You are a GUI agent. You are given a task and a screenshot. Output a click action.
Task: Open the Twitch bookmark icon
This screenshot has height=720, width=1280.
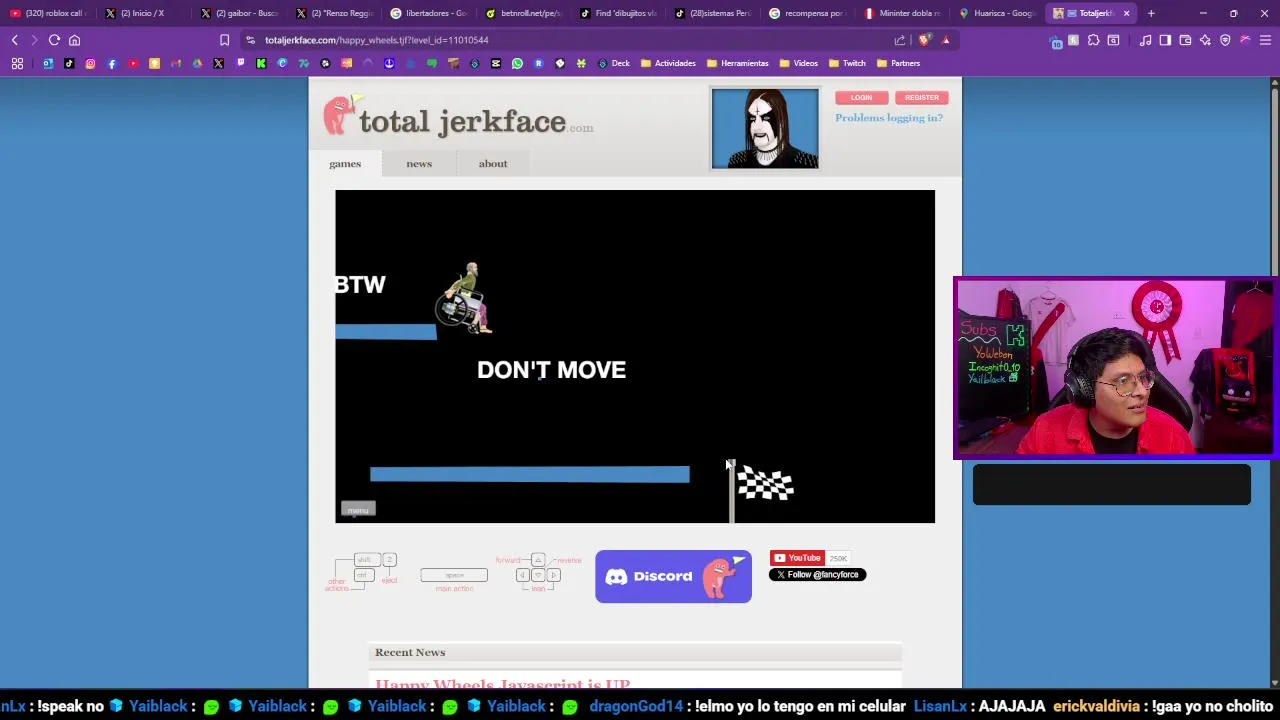[x=240, y=63]
